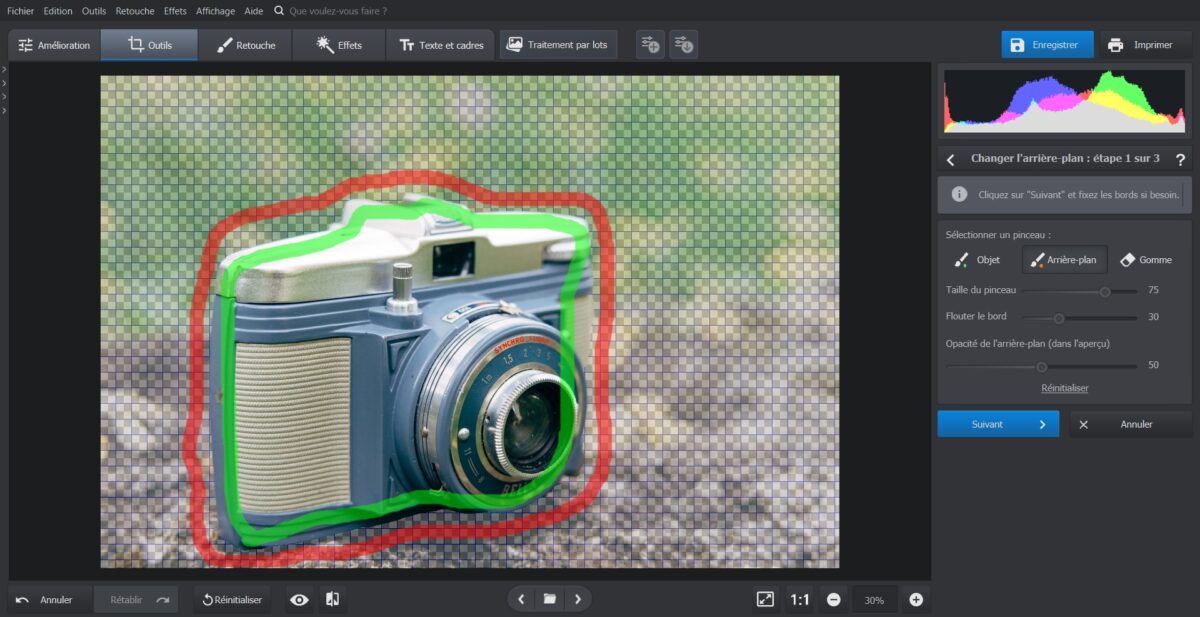Click the Suivant button
The width and height of the screenshot is (1200, 617).
point(997,424)
